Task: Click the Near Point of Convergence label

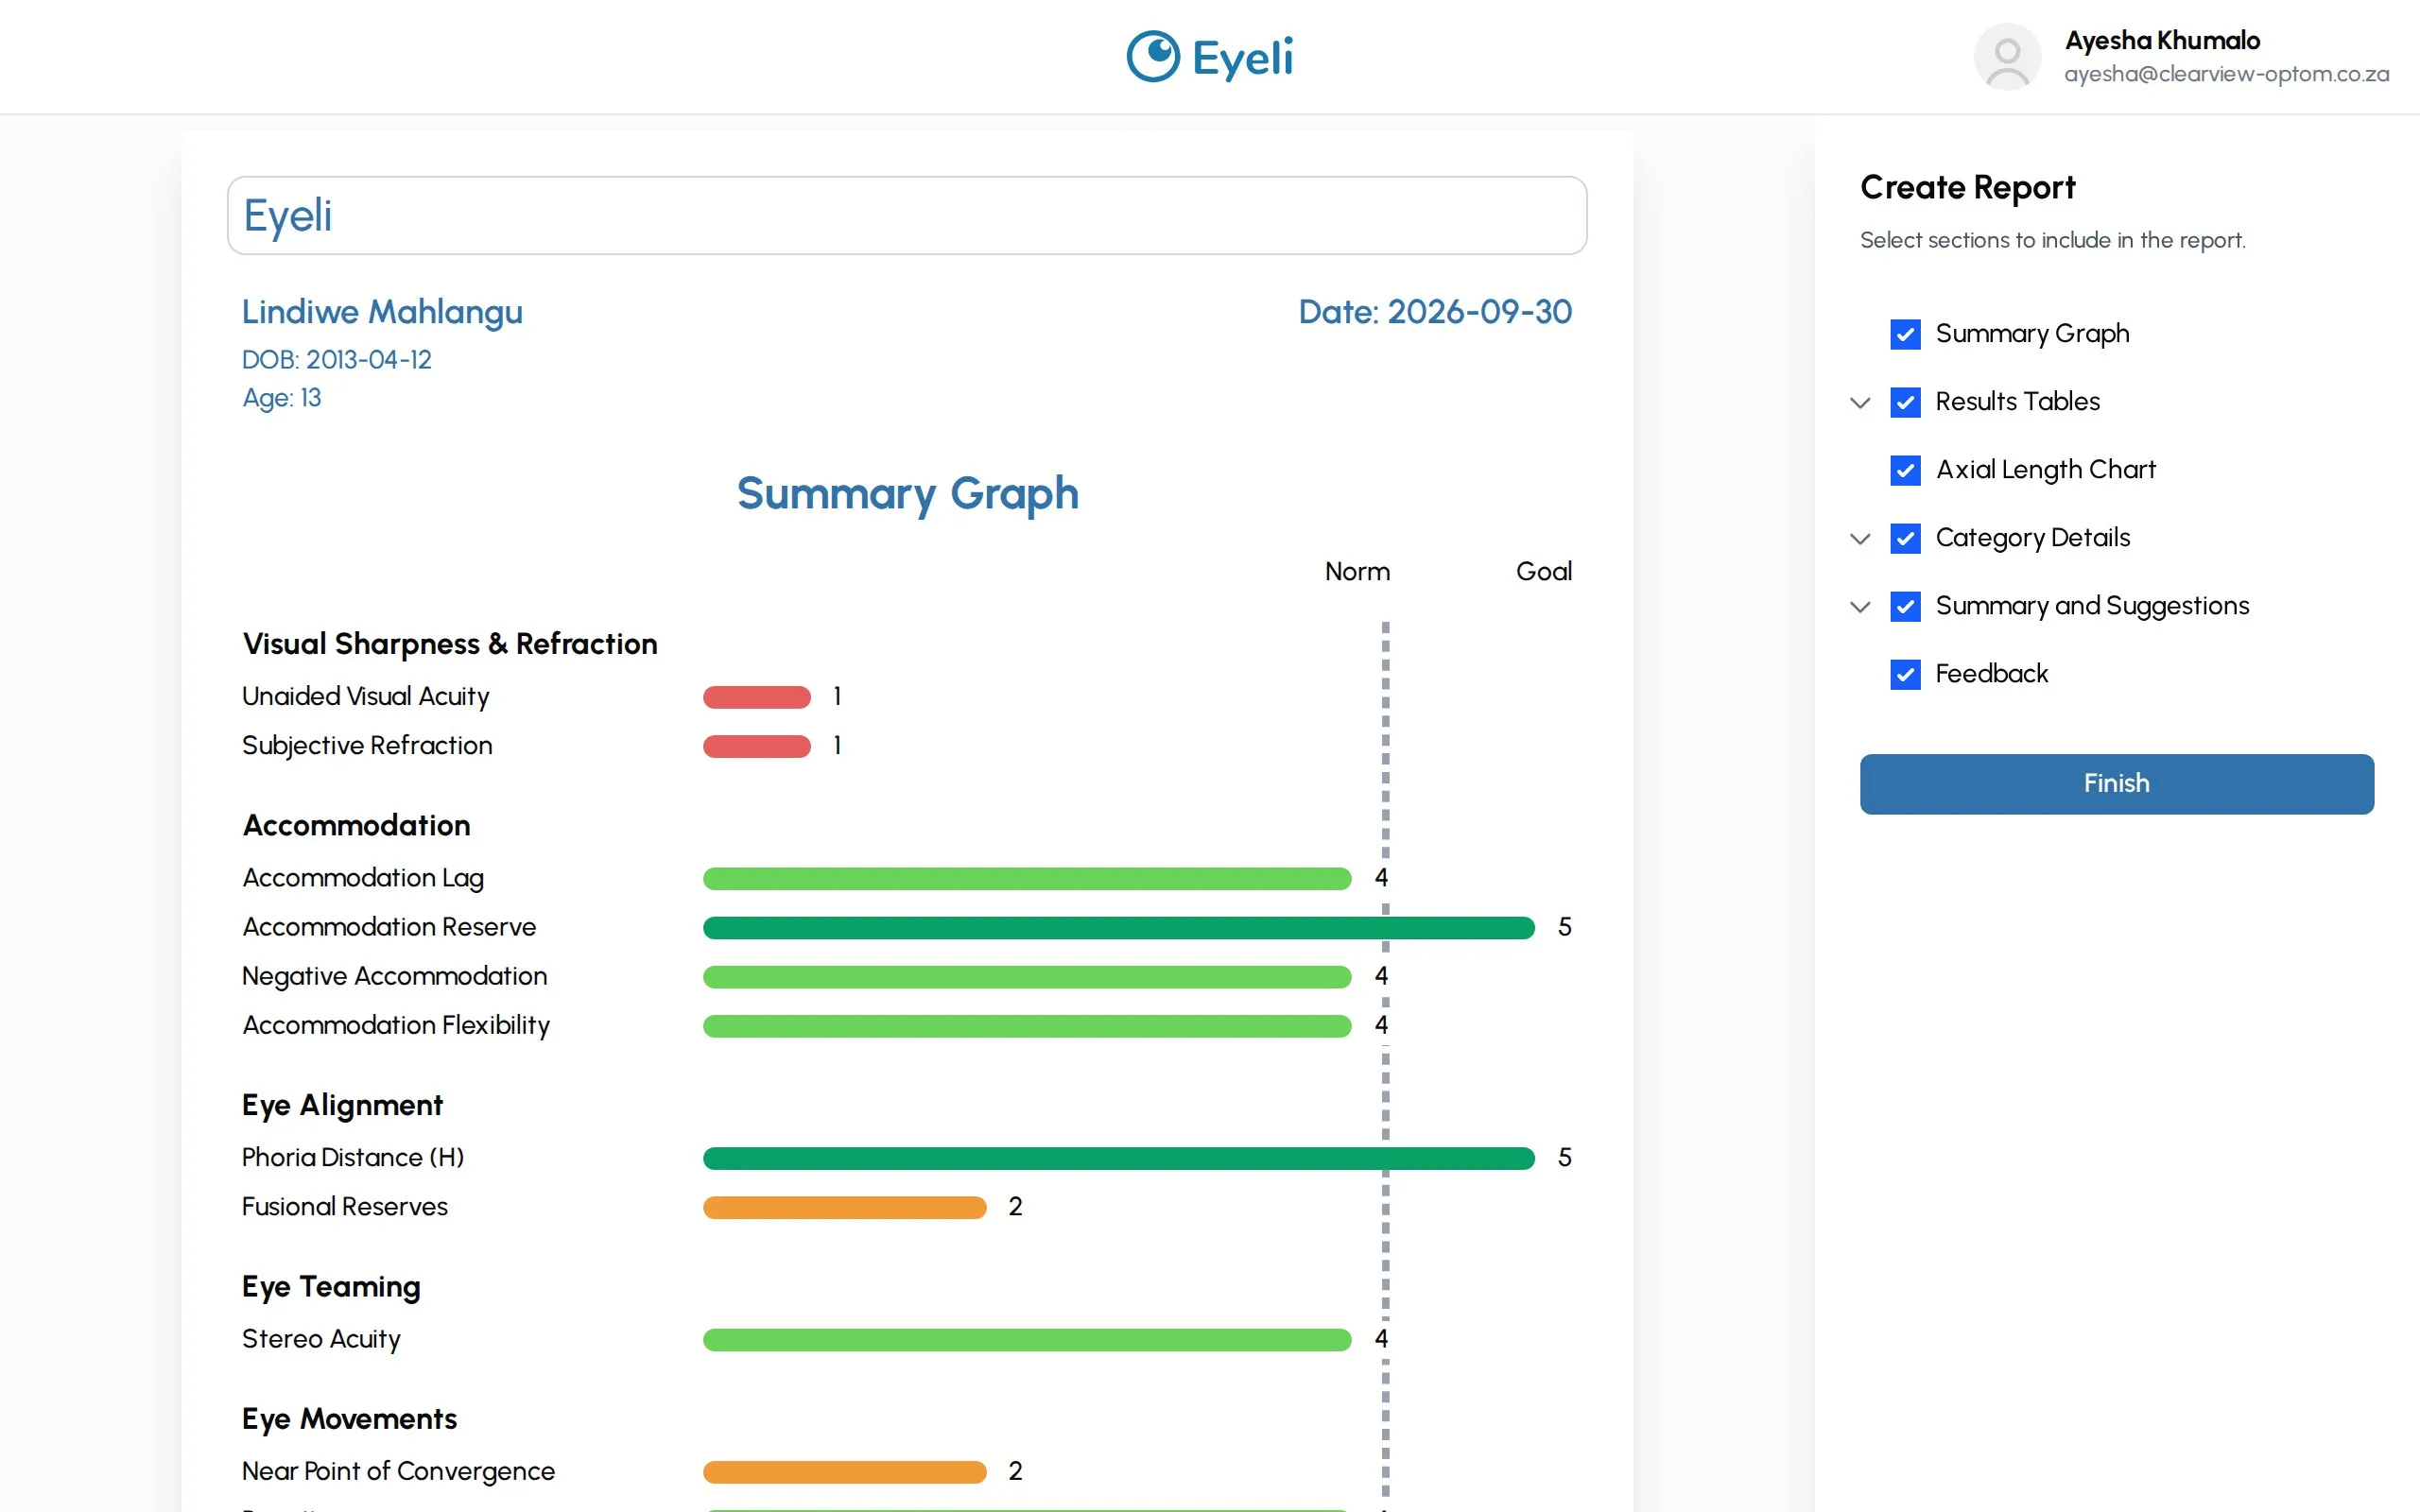Action: 398,1471
